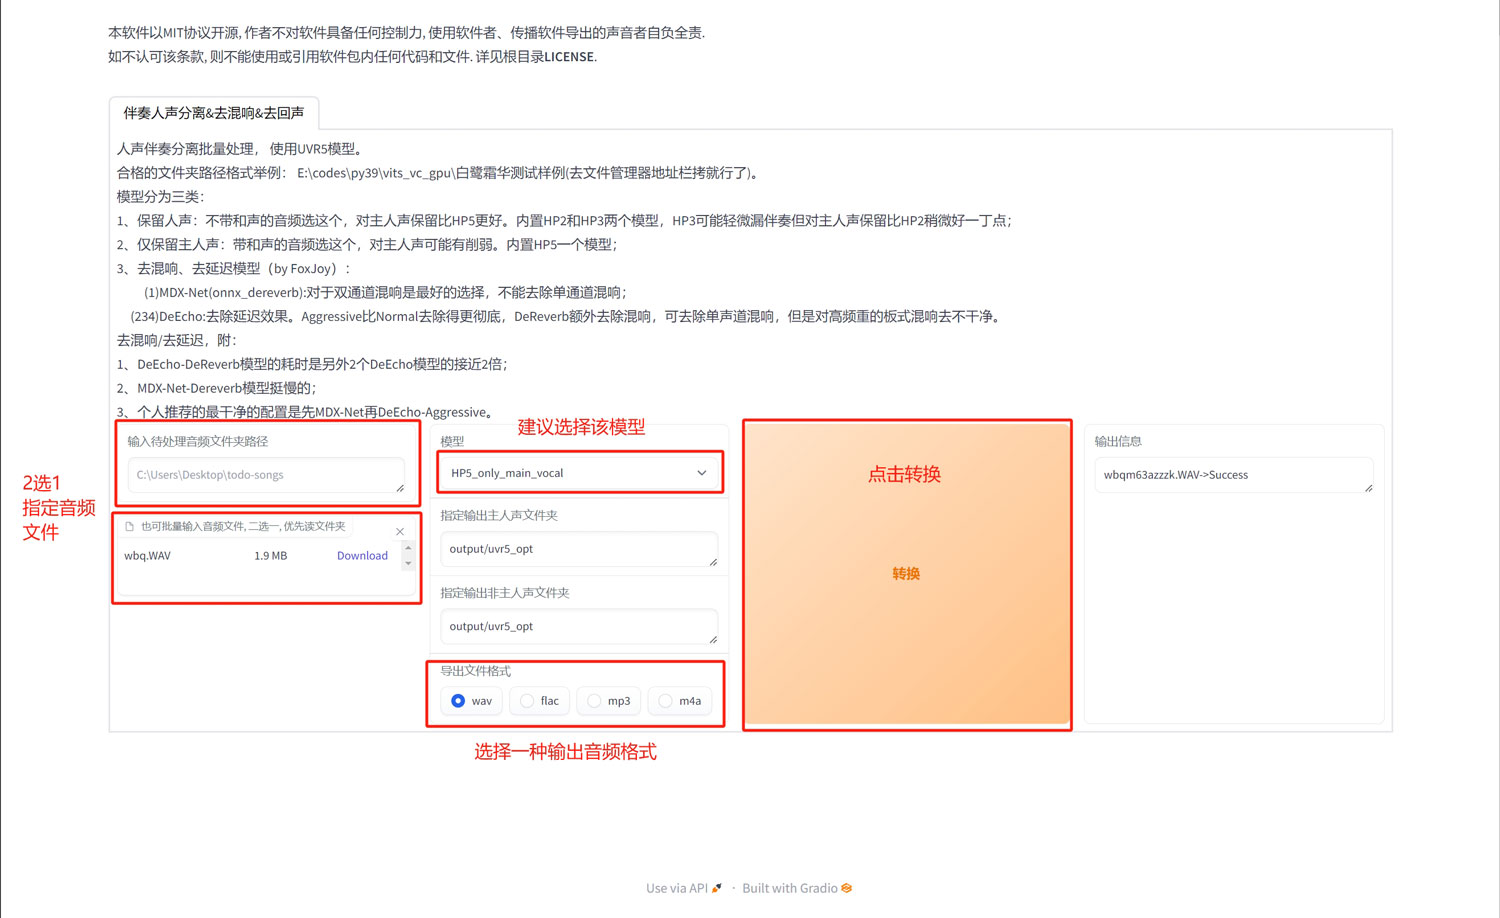The height and width of the screenshot is (918, 1500).
Task: Click the 指定输出非主人声文件夹 label
Action: 505,593
